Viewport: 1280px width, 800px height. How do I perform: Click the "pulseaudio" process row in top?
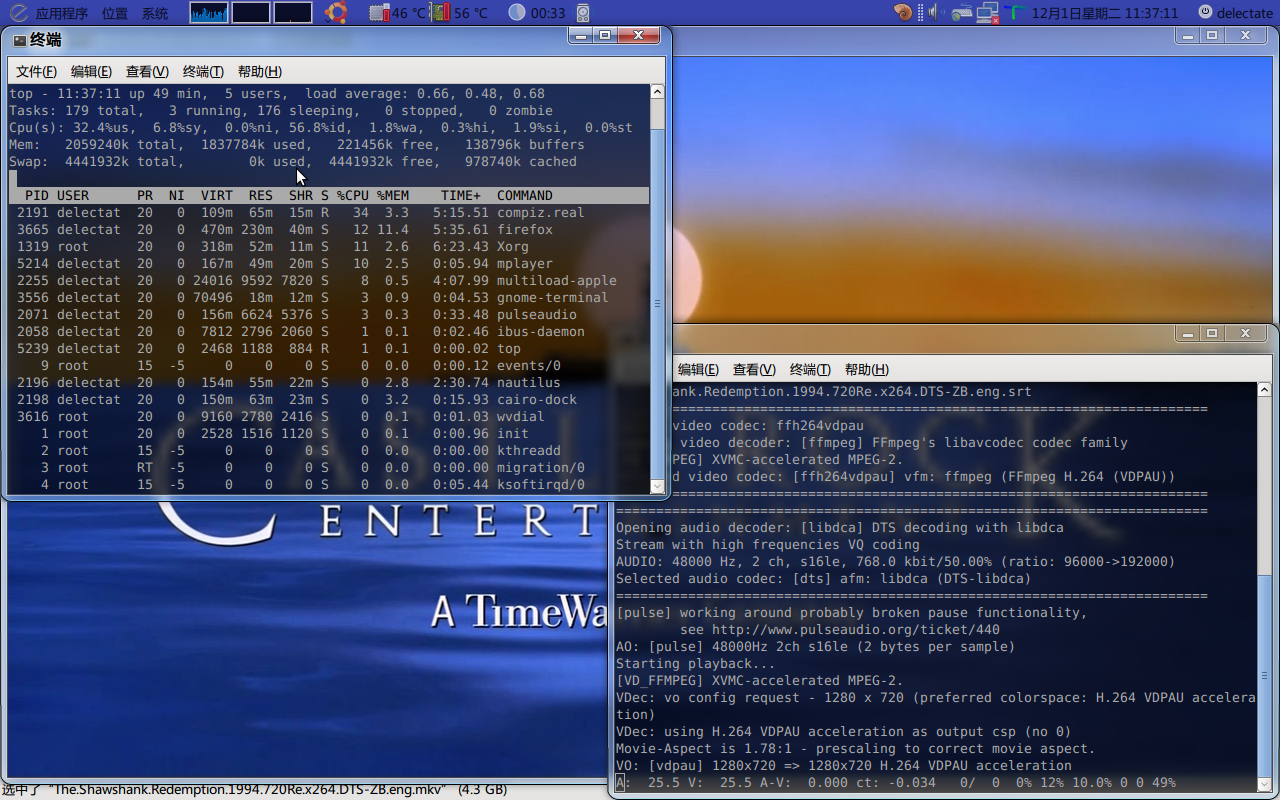point(329,315)
